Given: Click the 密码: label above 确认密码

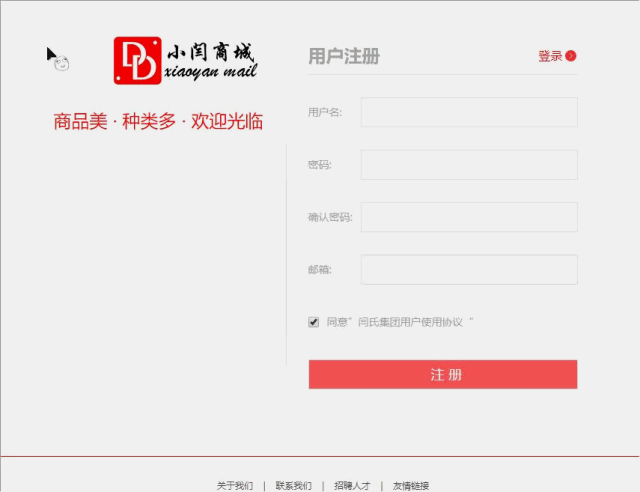Looking at the screenshot, I should [320, 165].
